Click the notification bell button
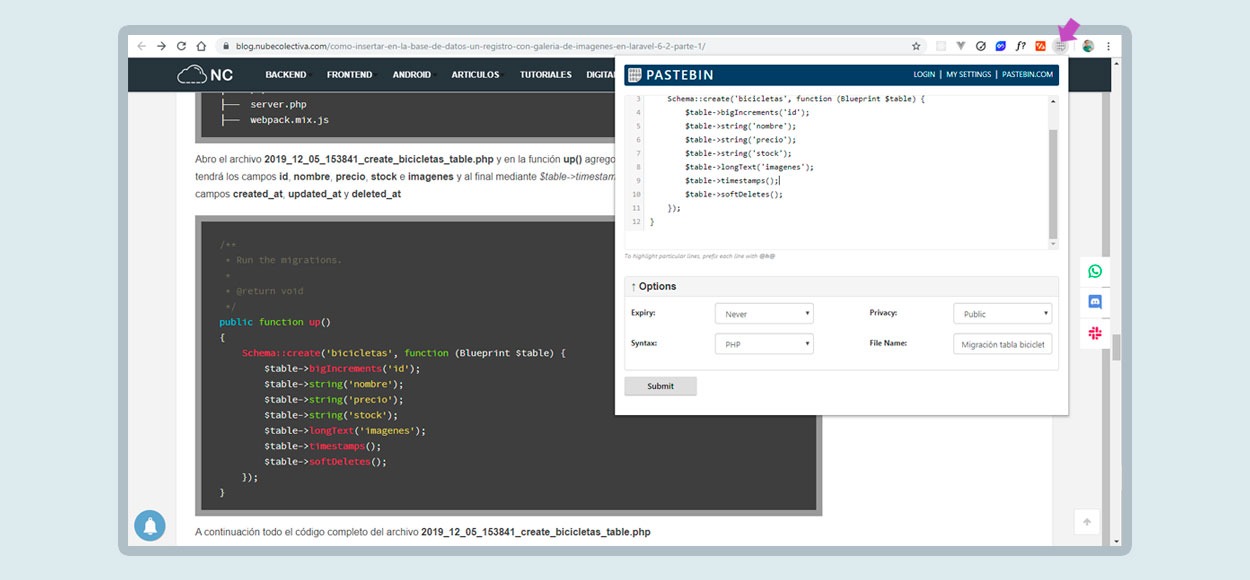Image resolution: width=1250 pixels, height=580 pixels. (150, 526)
